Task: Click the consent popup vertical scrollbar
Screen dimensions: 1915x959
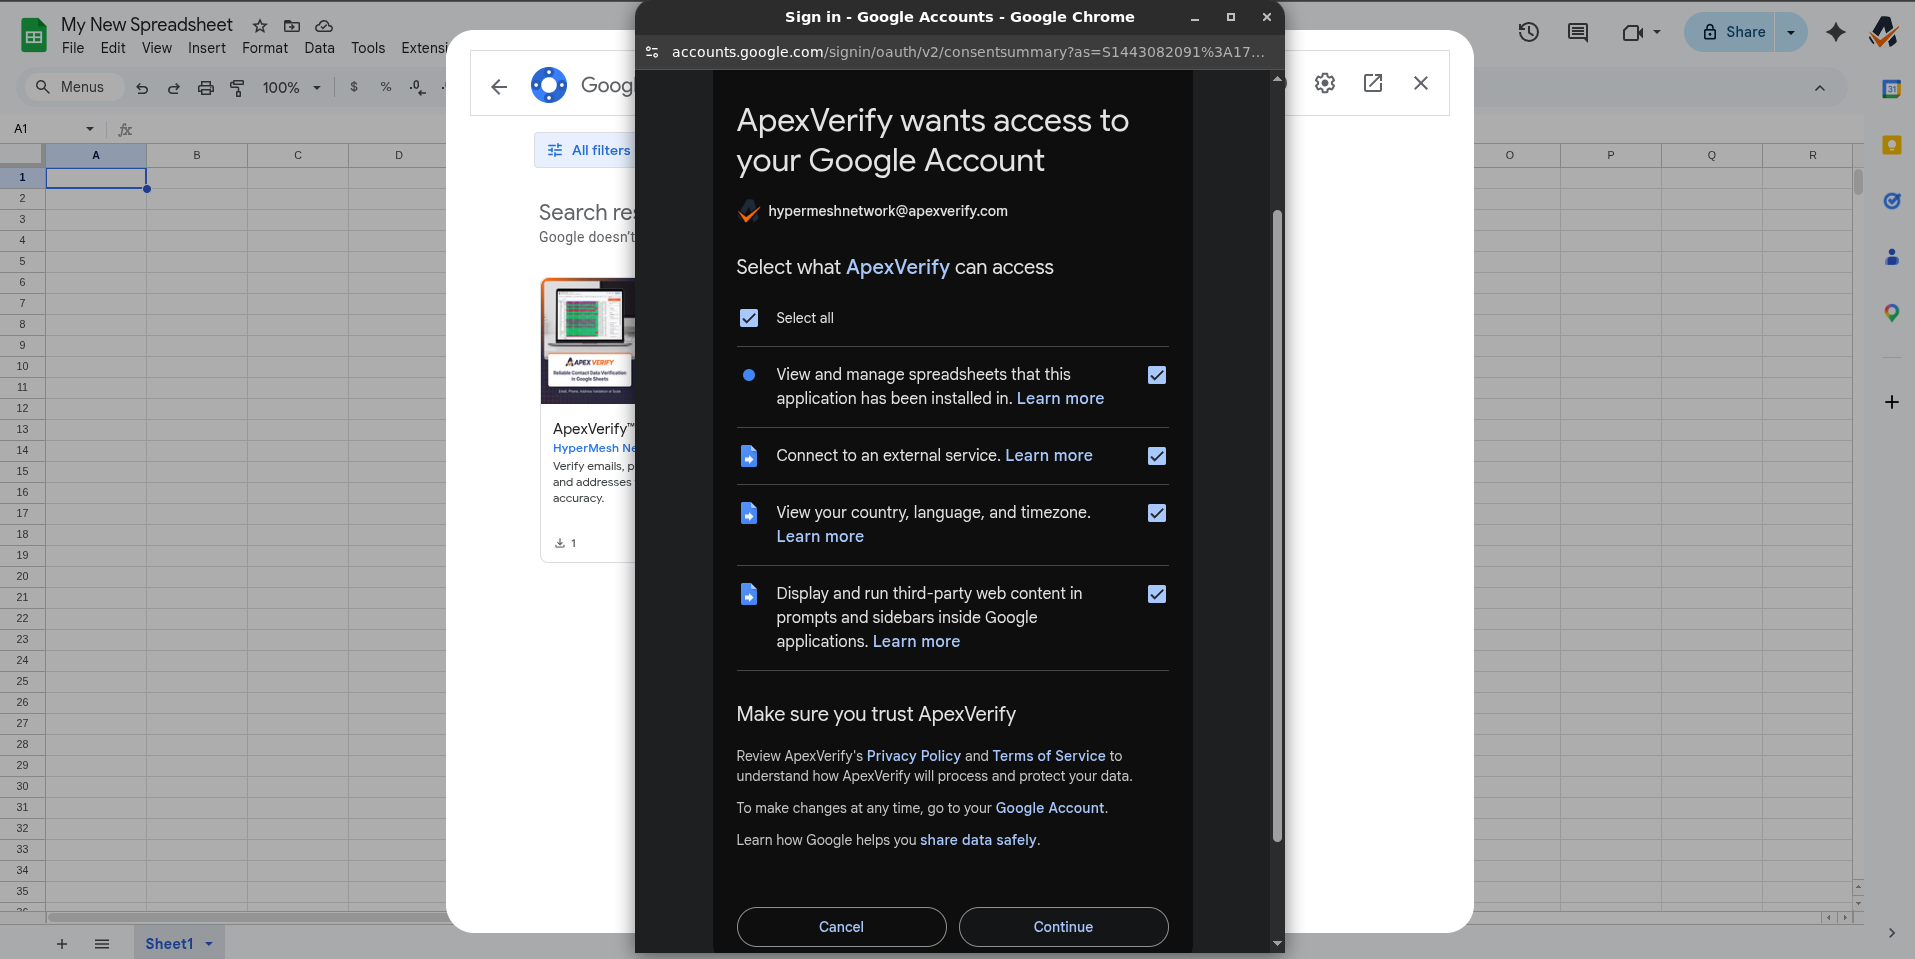Action: pyautogui.click(x=1277, y=525)
